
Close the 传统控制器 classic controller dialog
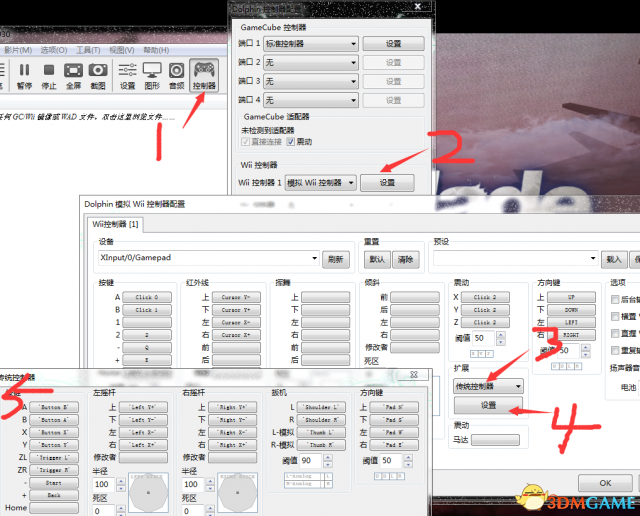(414, 374)
